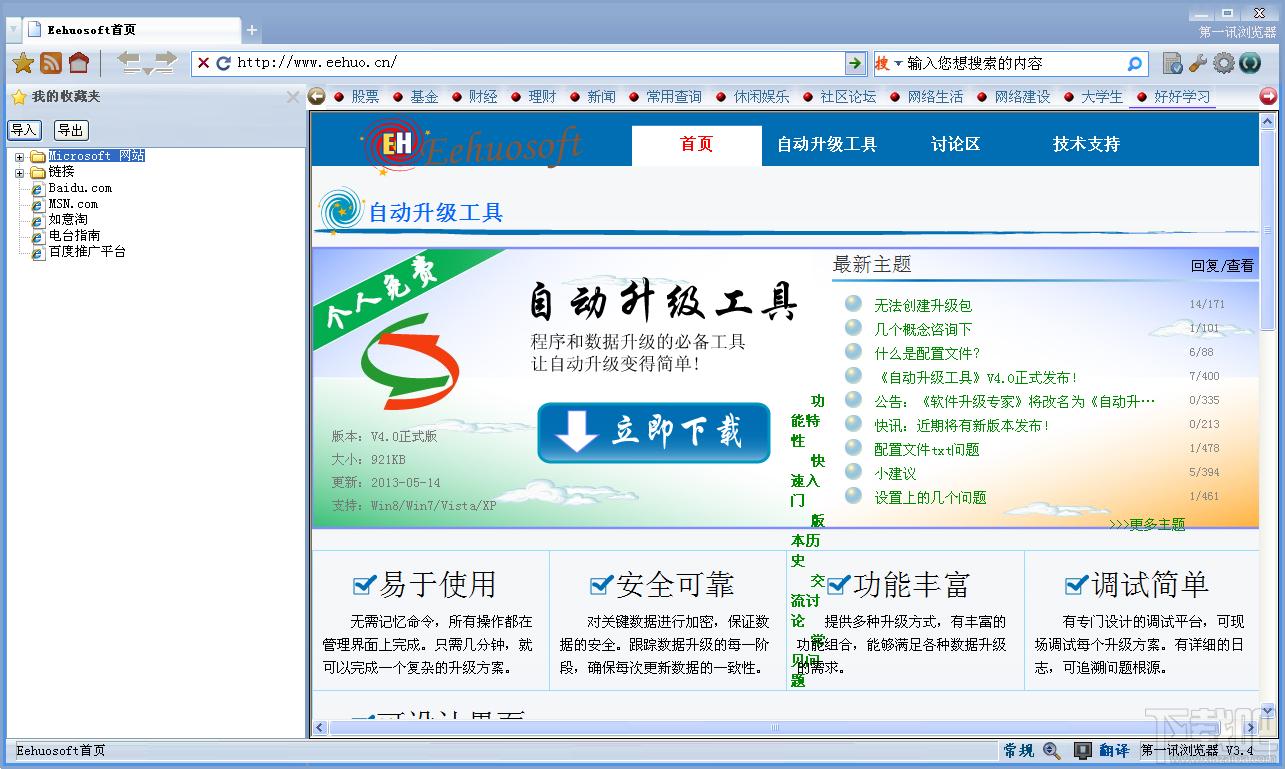Toggle the 安全可靠 checkbox icon

tap(601, 584)
